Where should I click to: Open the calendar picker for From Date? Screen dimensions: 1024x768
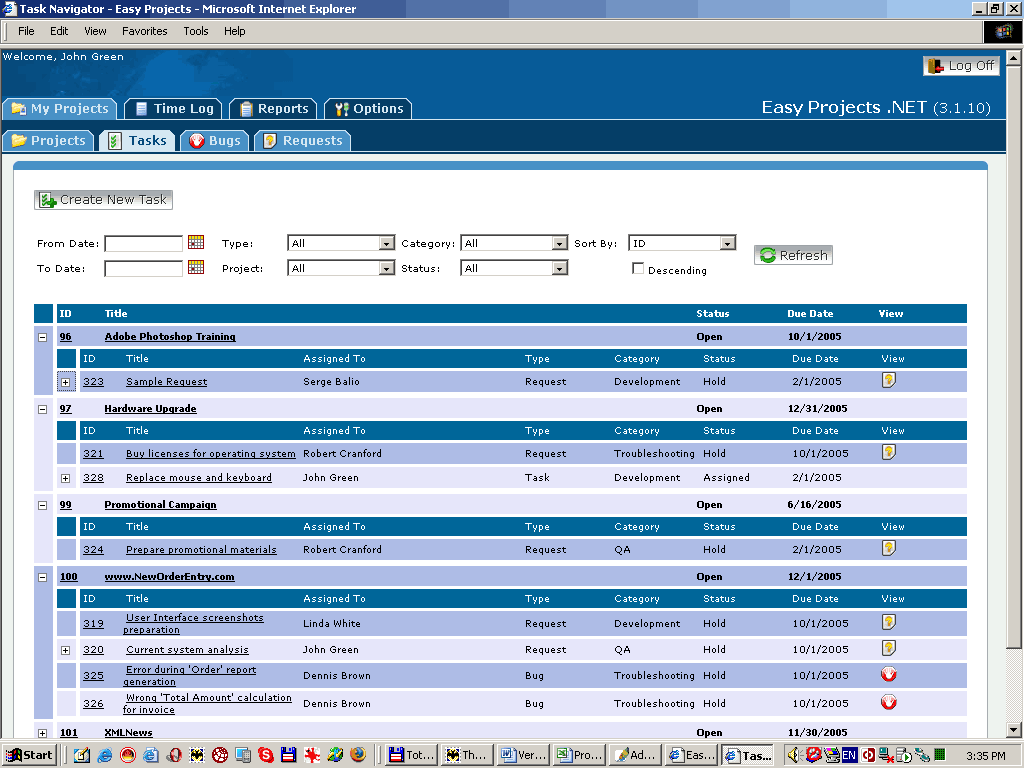196,242
